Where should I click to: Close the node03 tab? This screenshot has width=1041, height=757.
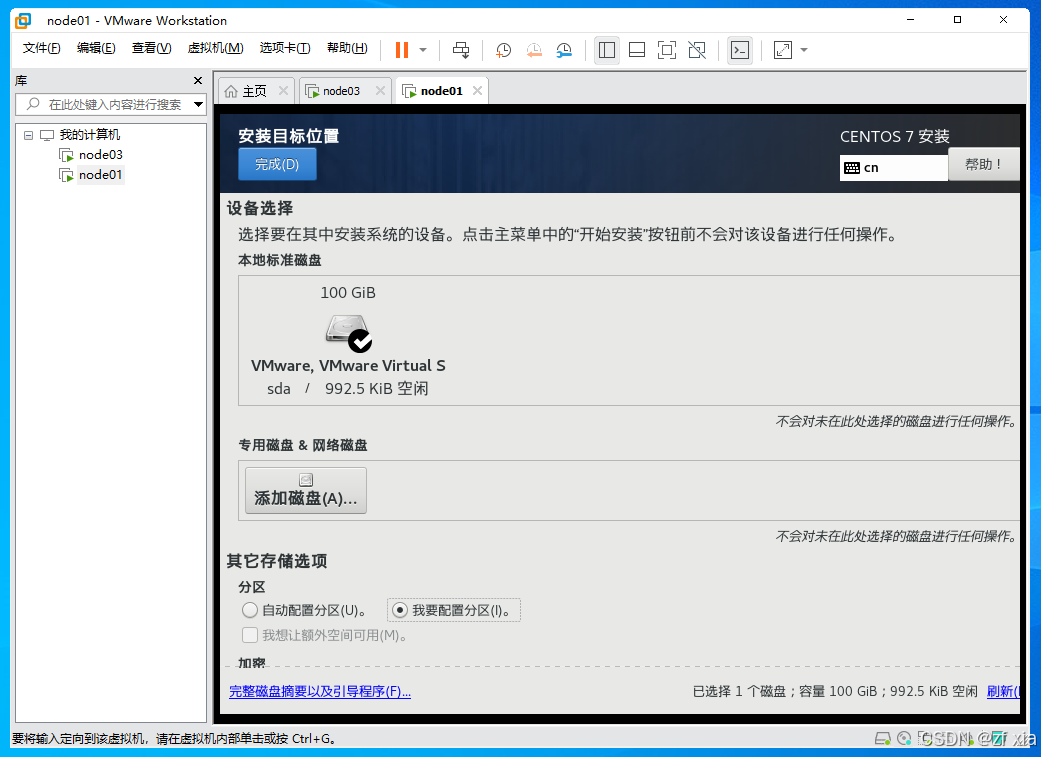(380, 91)
